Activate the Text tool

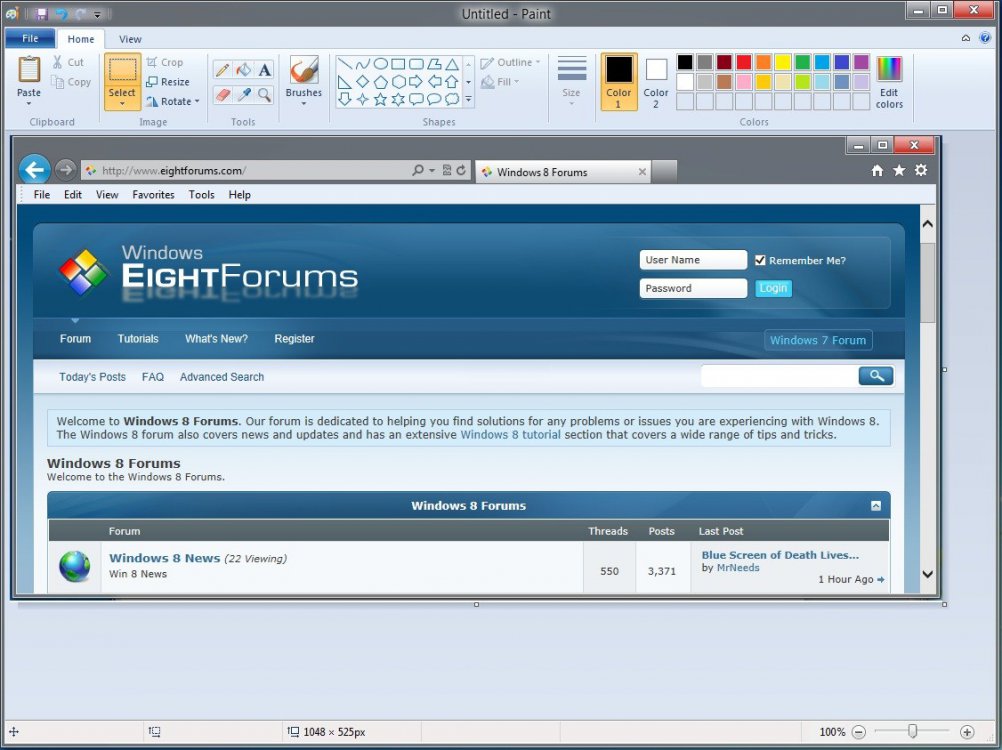[x=264, y=70]
